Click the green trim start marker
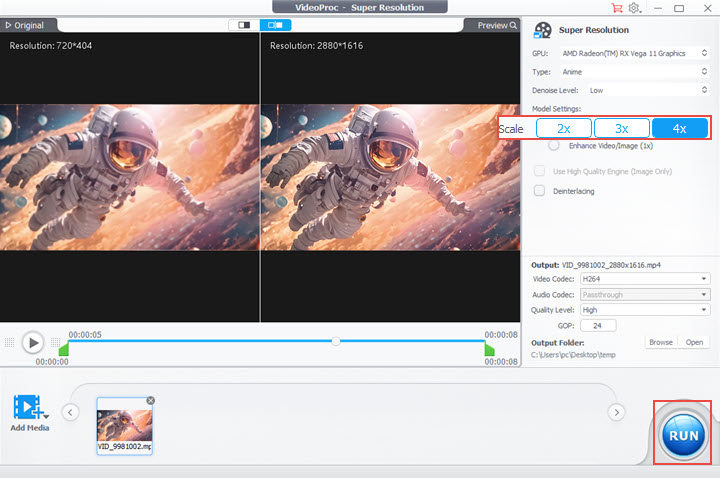This screenshot has height=478, width=720. click(64, 349)
